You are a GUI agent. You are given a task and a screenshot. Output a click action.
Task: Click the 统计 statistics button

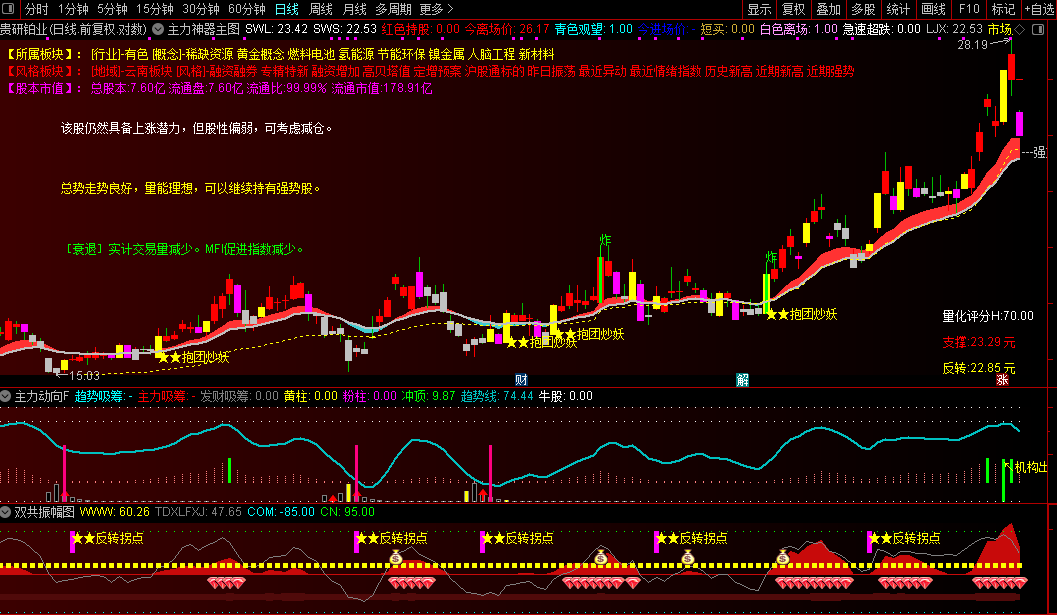pos(898,9)
